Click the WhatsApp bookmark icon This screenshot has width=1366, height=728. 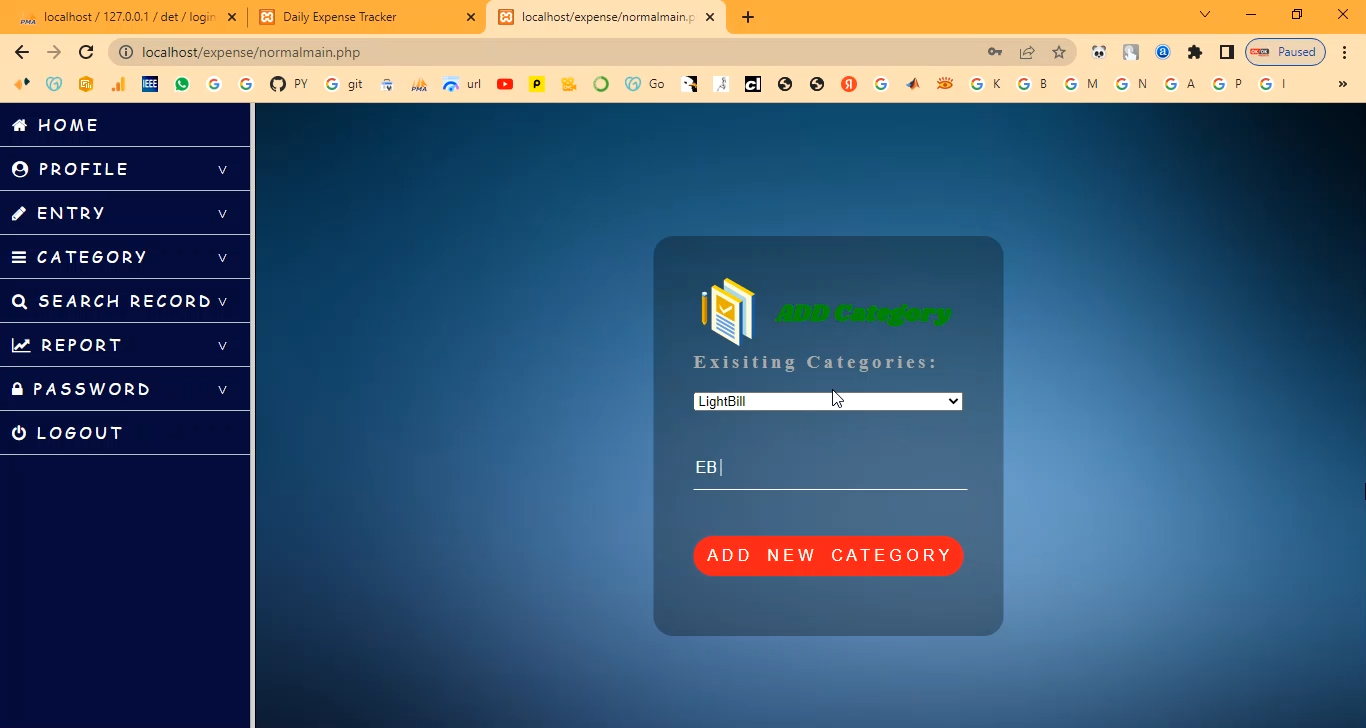click(x=182, y=84)
